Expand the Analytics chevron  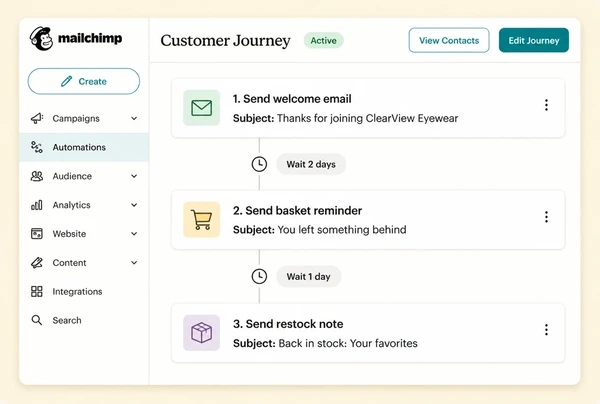pos(134,205)
